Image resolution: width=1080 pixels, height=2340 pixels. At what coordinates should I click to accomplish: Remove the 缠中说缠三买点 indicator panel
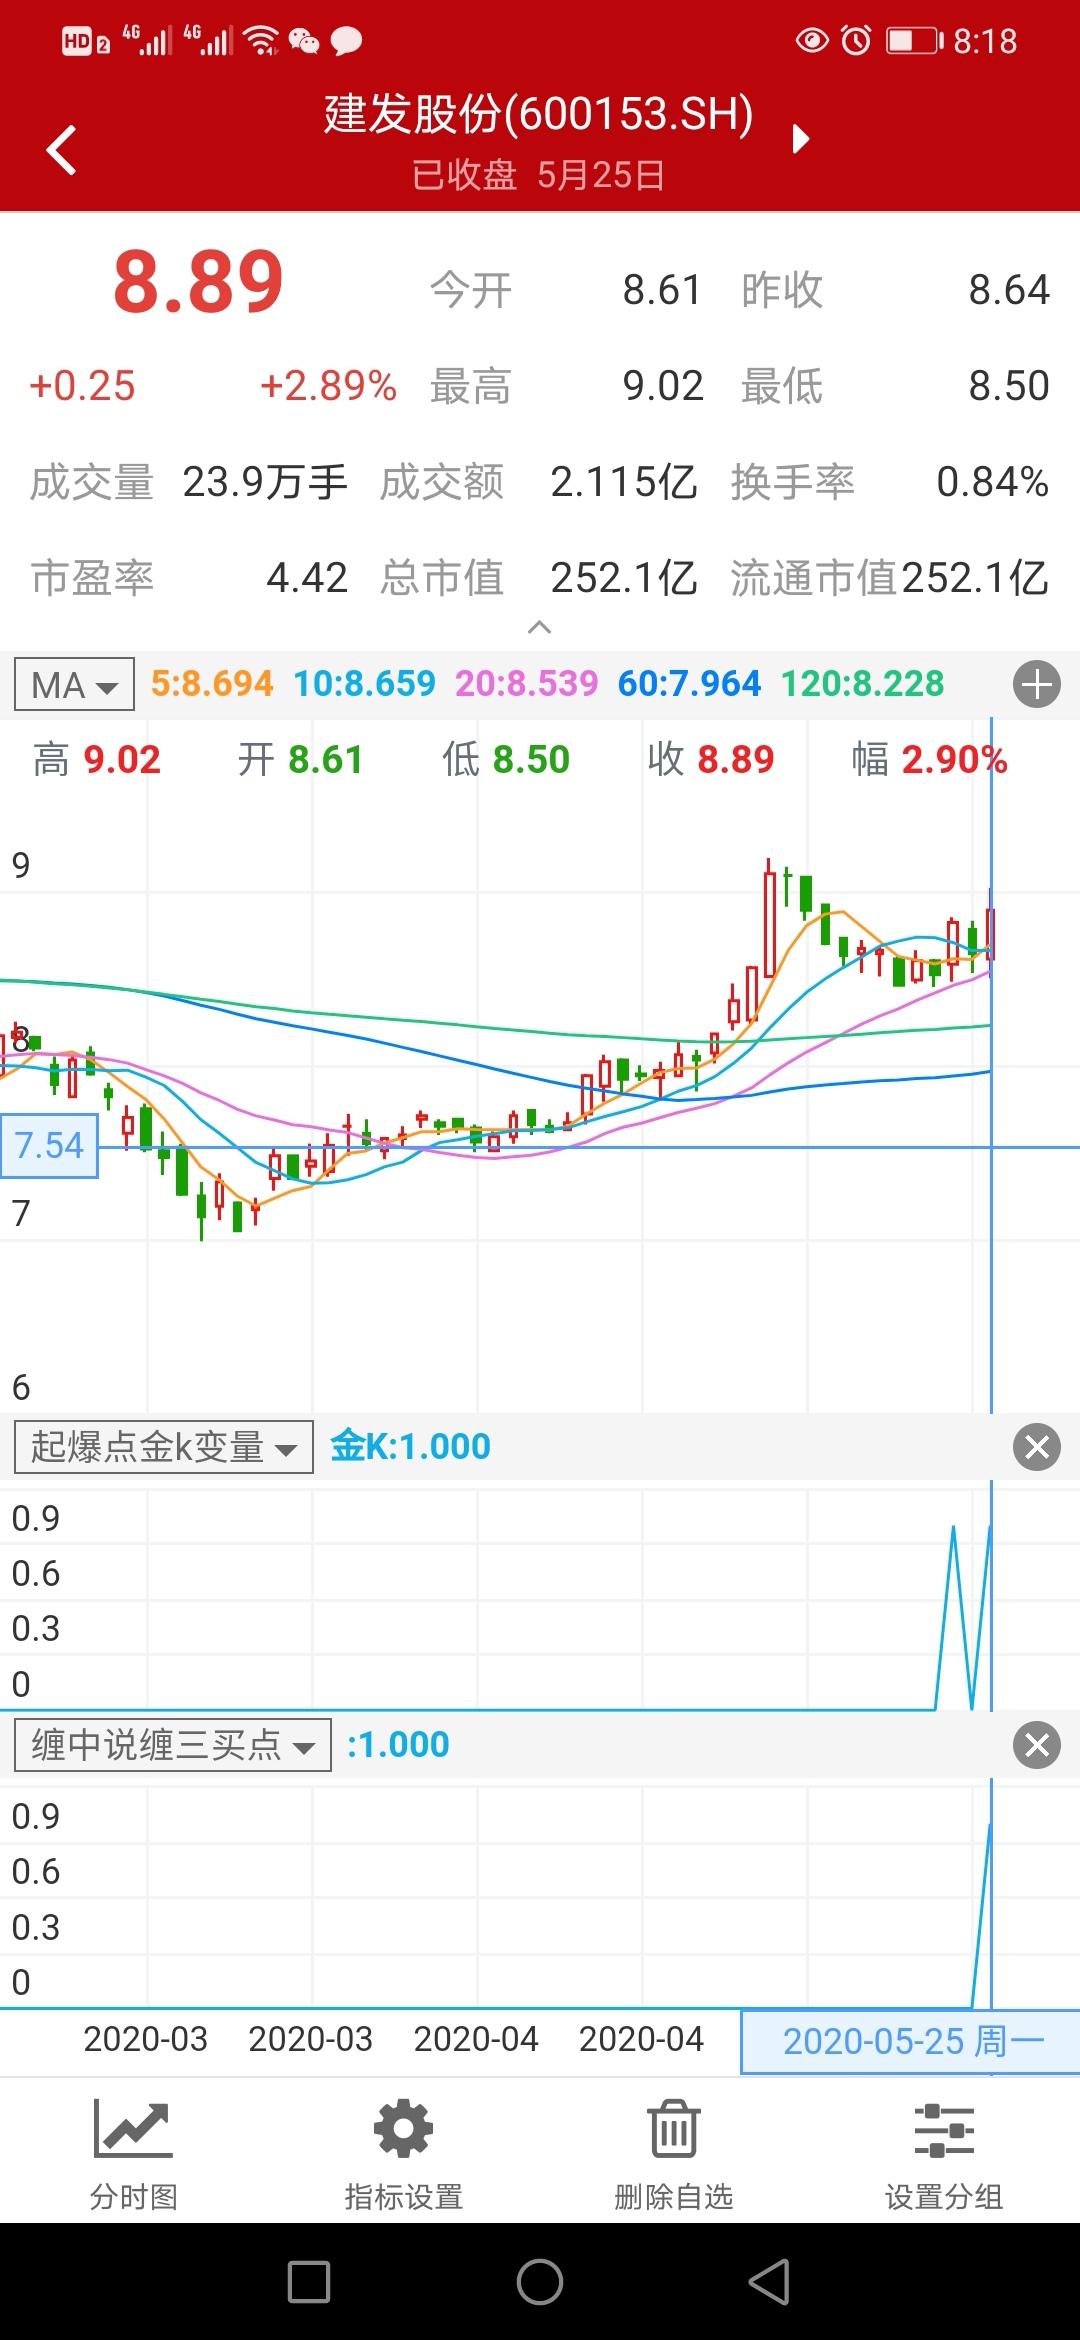click(1036, 1745)
